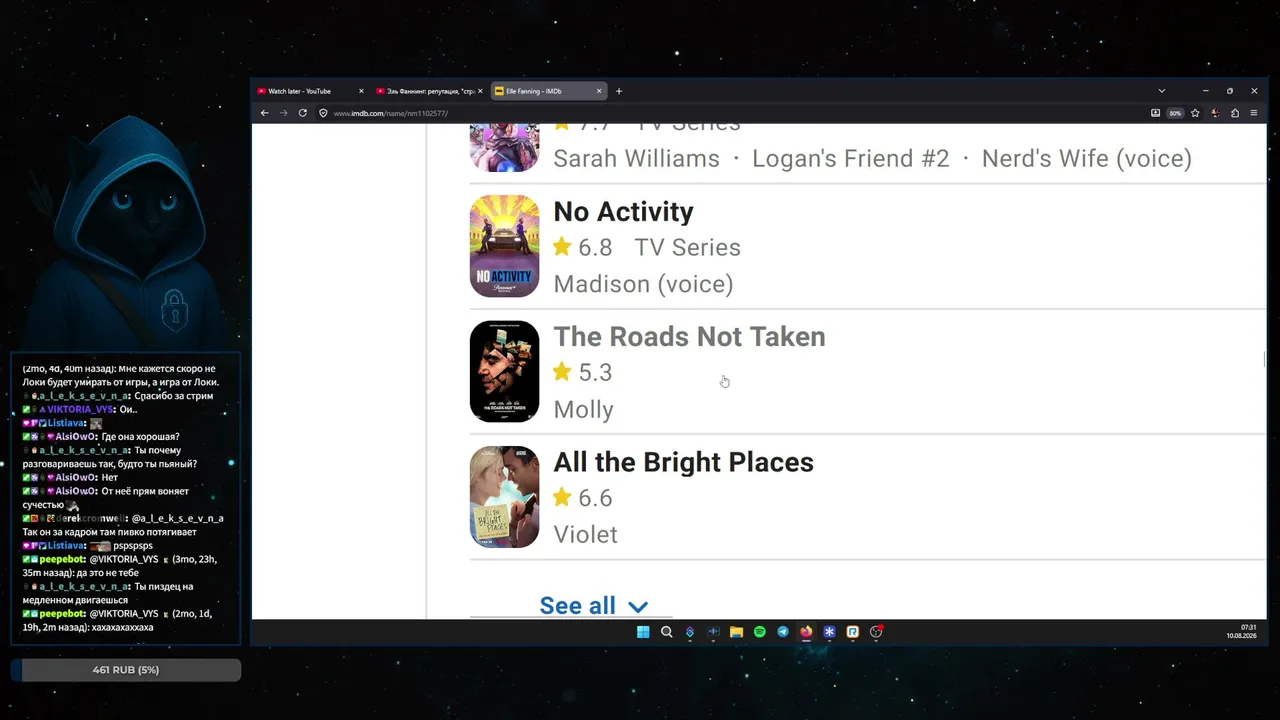Close the Elle Fanning IMDb tab
This screenshot has height=720, width=1280.
click(599, 91)
